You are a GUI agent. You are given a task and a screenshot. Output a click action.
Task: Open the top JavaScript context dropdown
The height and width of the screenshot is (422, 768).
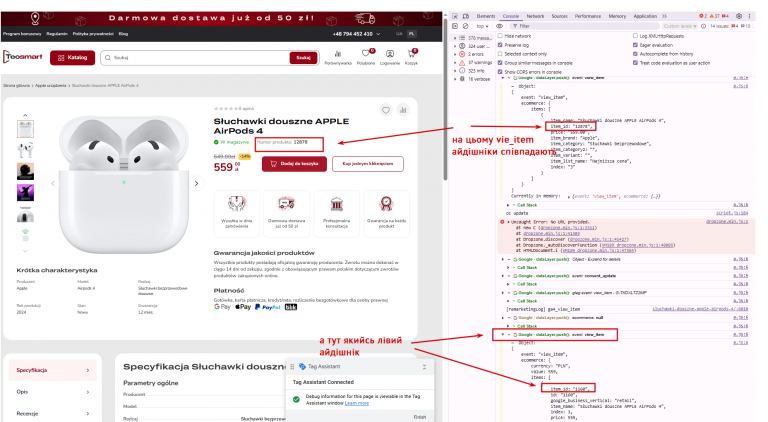[482, 26]
